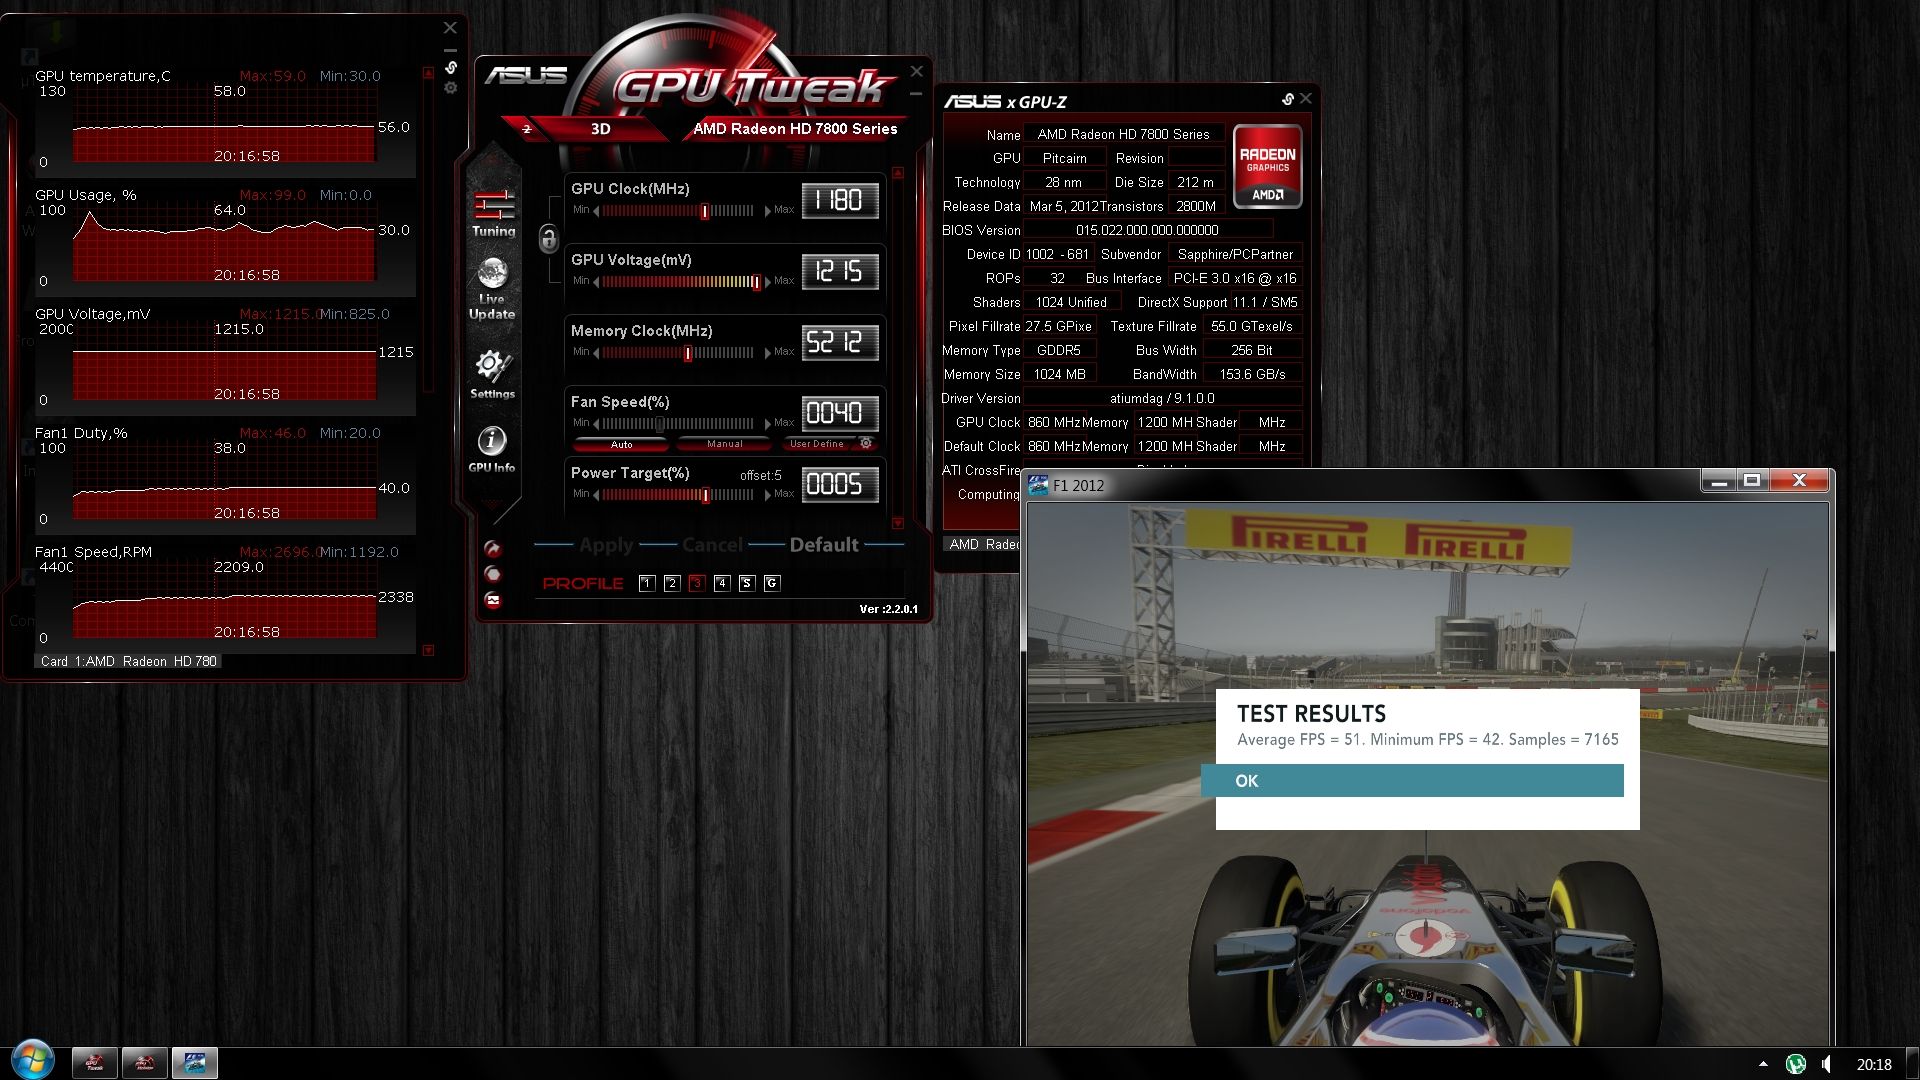The image size is (1920, 1080).
Task: Select profile 1
Action: tap(647, 583)
